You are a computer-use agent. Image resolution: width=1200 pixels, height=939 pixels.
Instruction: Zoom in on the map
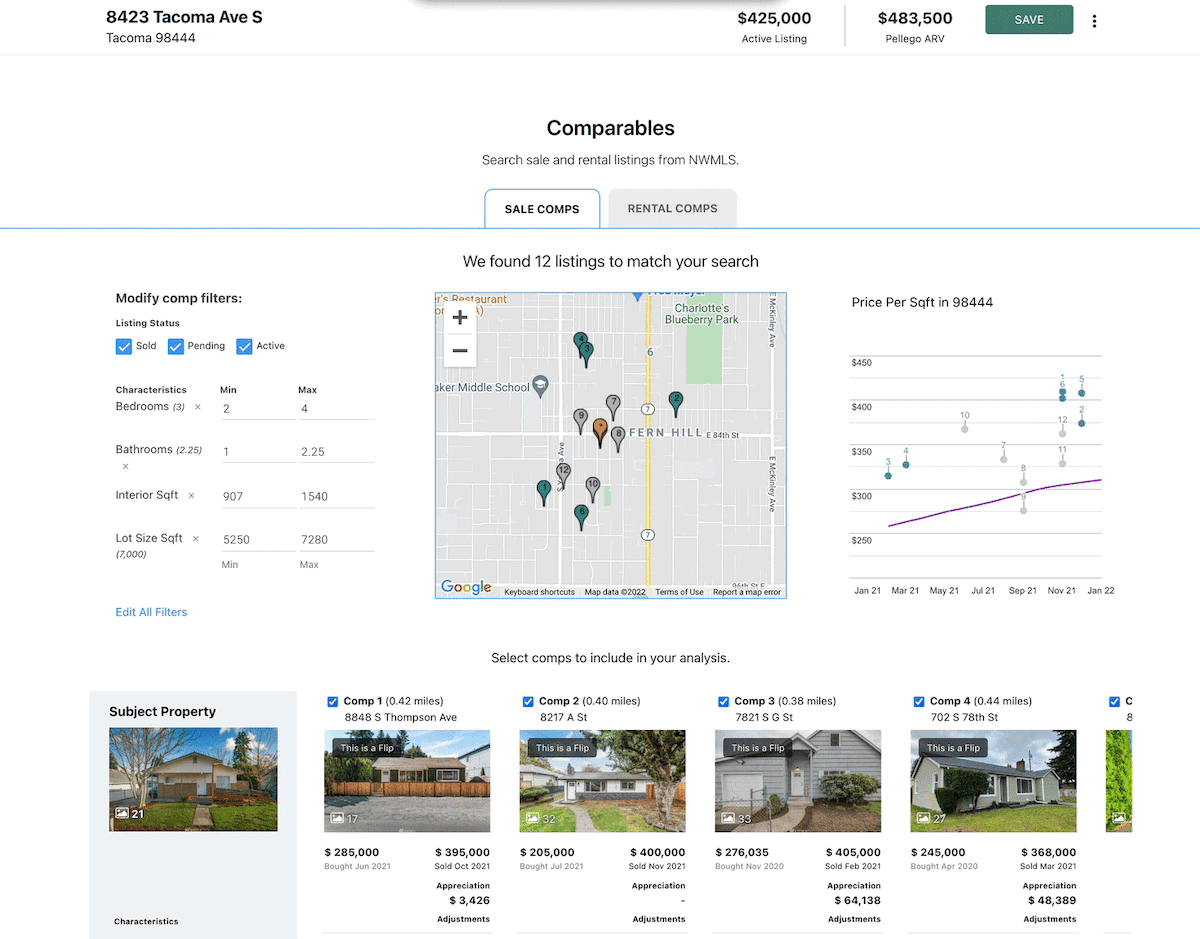tap(460, 318)
